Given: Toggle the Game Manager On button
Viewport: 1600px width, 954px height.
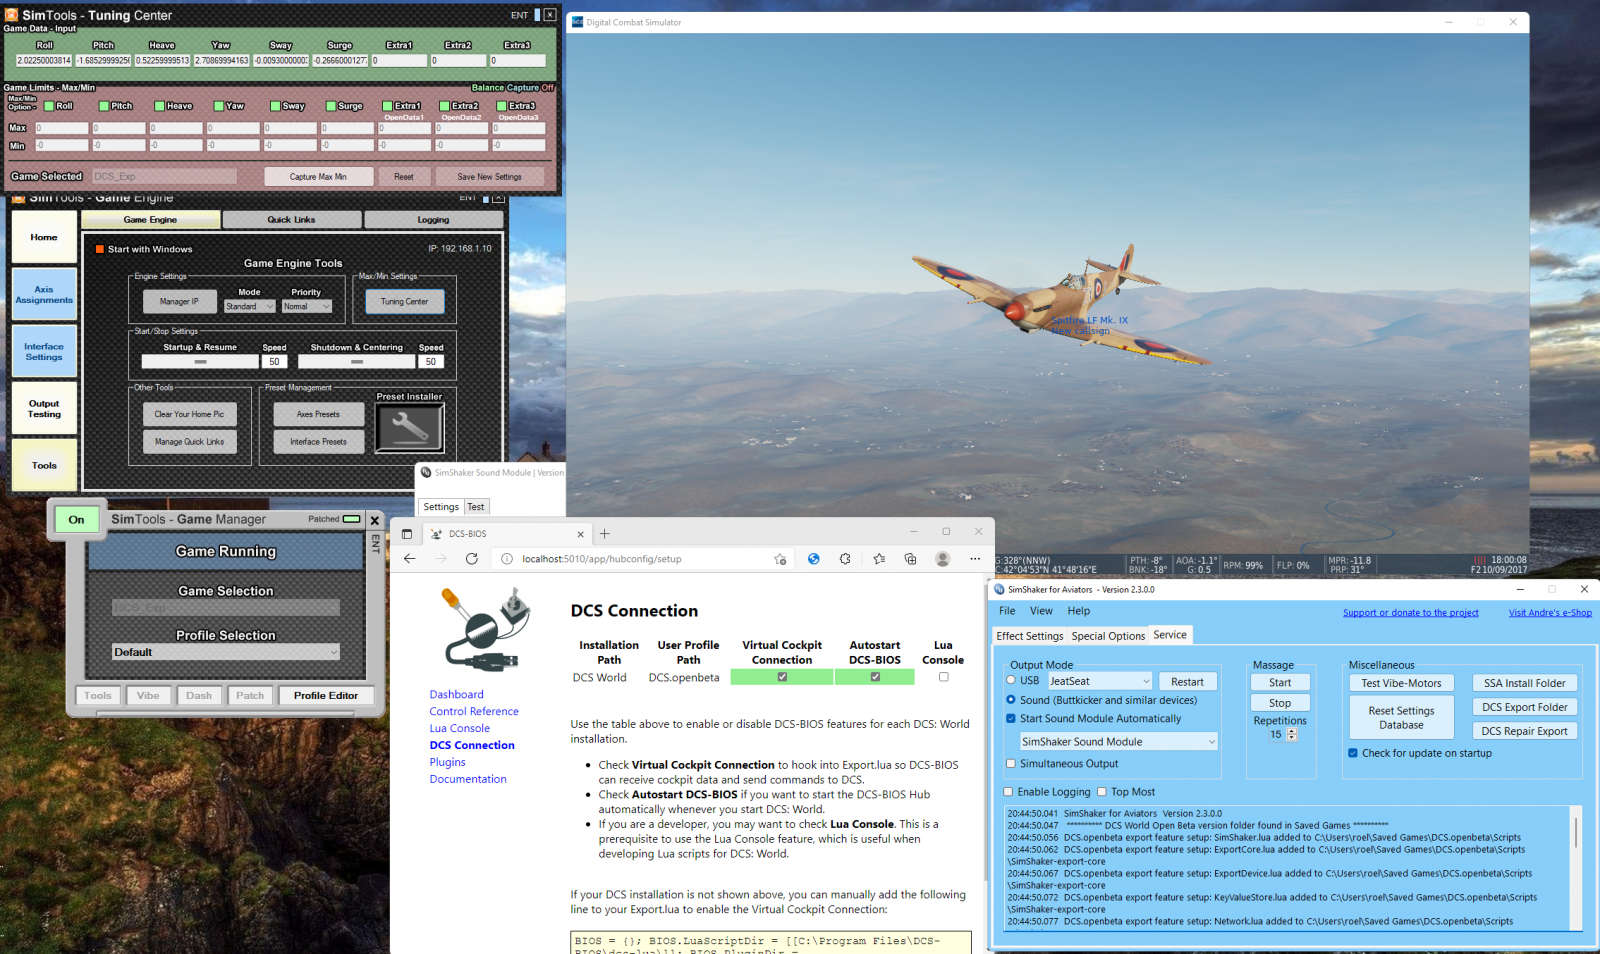Looking at the screenshot, I should (x=77, y=520).
